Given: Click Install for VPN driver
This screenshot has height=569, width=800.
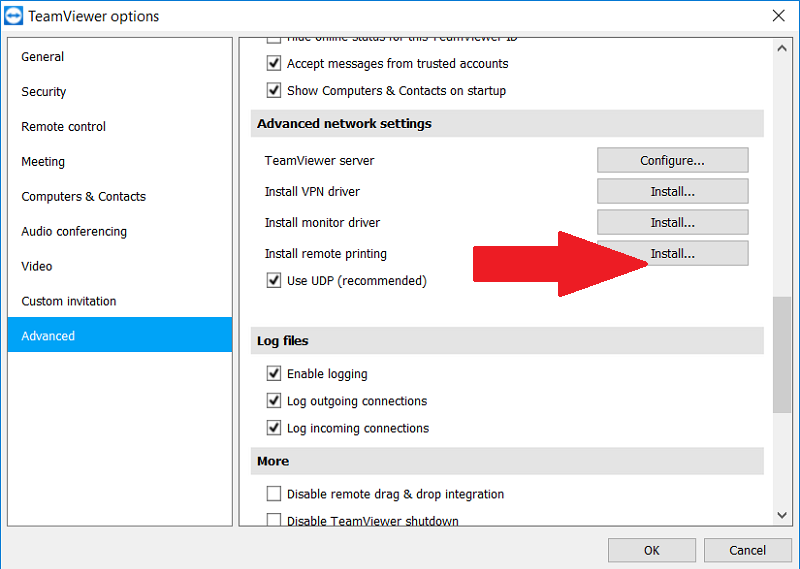Looking at the screenshot, I should click(672, 191).
